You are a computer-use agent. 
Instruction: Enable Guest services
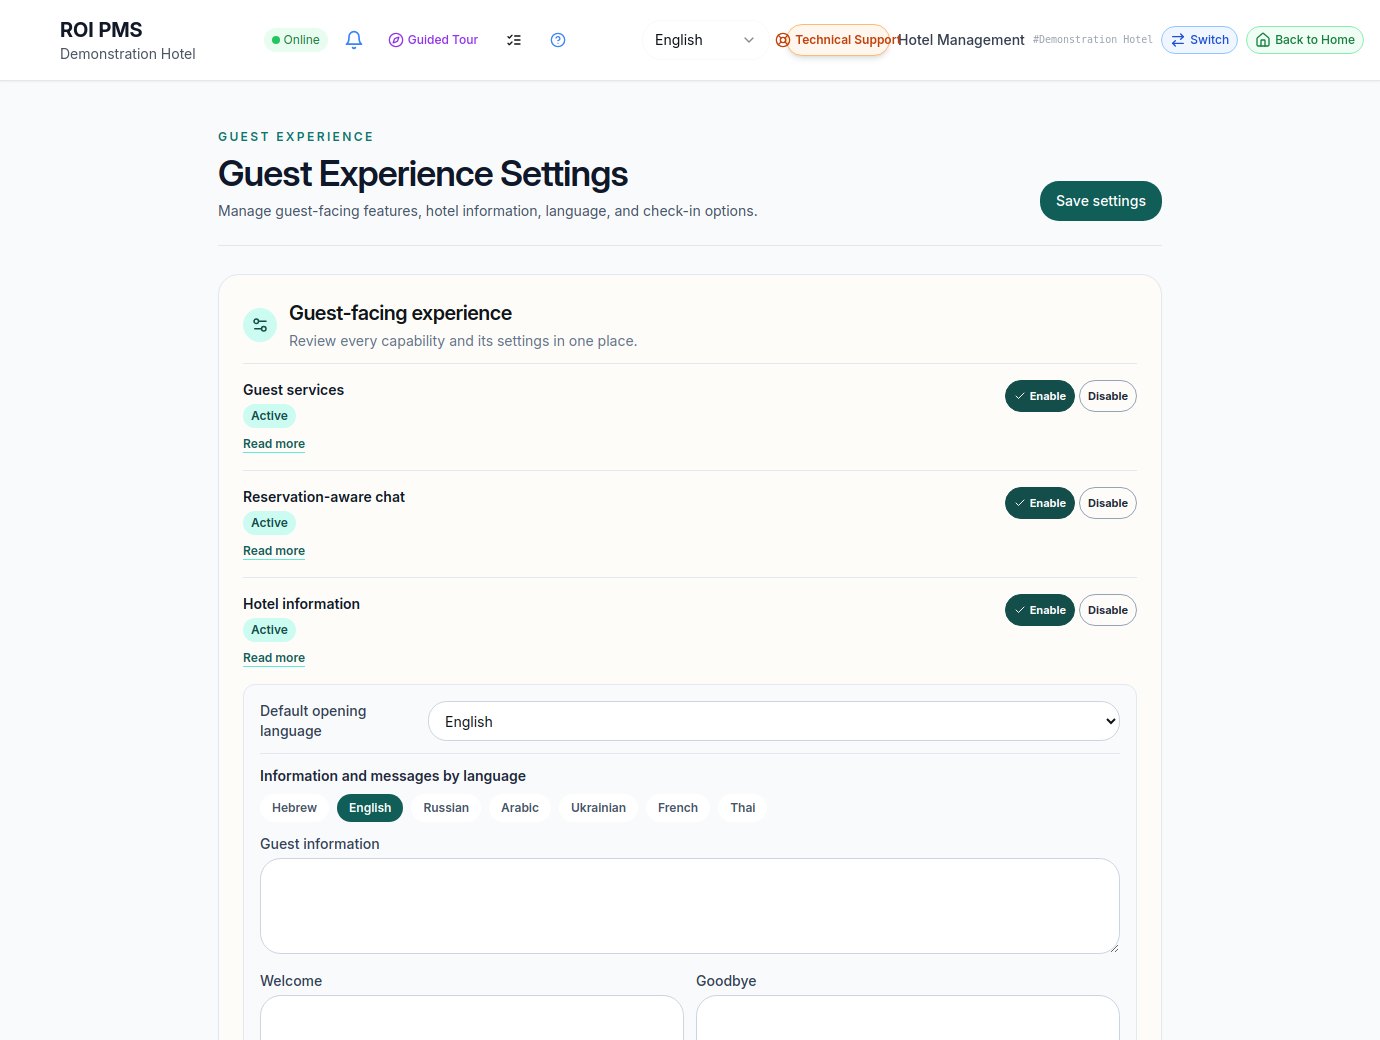pyautogui.click(x=1039, y=396)
